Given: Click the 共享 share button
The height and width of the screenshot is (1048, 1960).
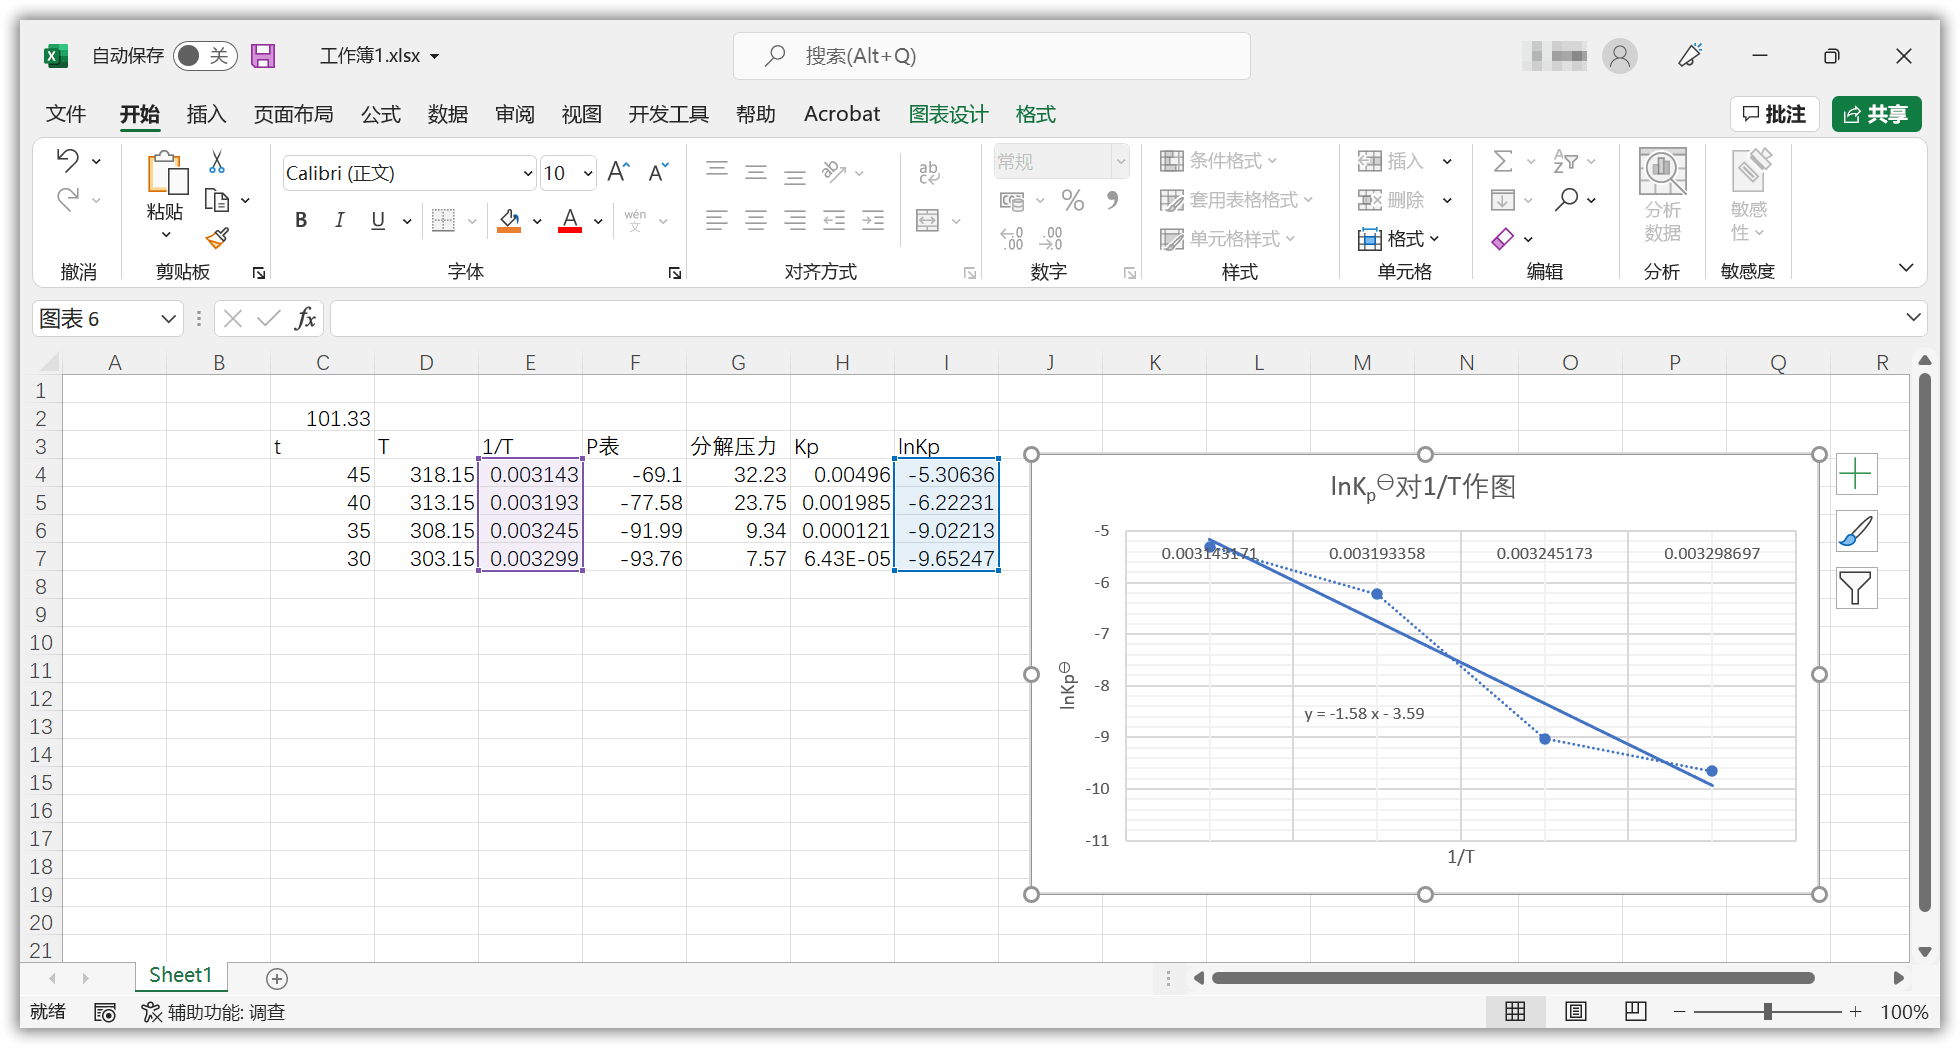Looking at the screenshot, I should click(1877, 114).
